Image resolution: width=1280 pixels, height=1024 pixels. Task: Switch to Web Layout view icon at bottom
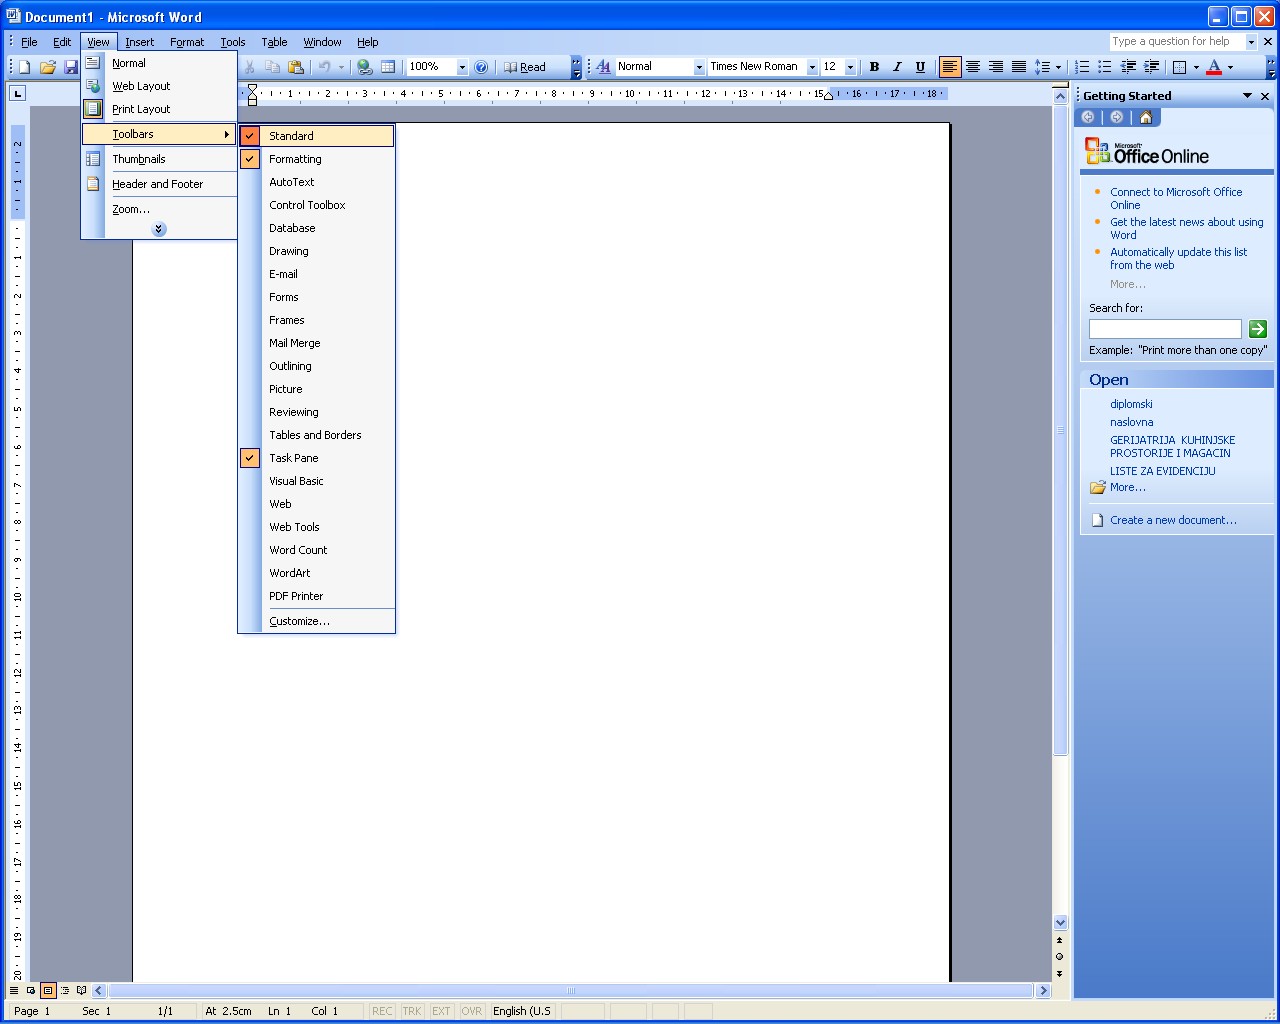31,991
